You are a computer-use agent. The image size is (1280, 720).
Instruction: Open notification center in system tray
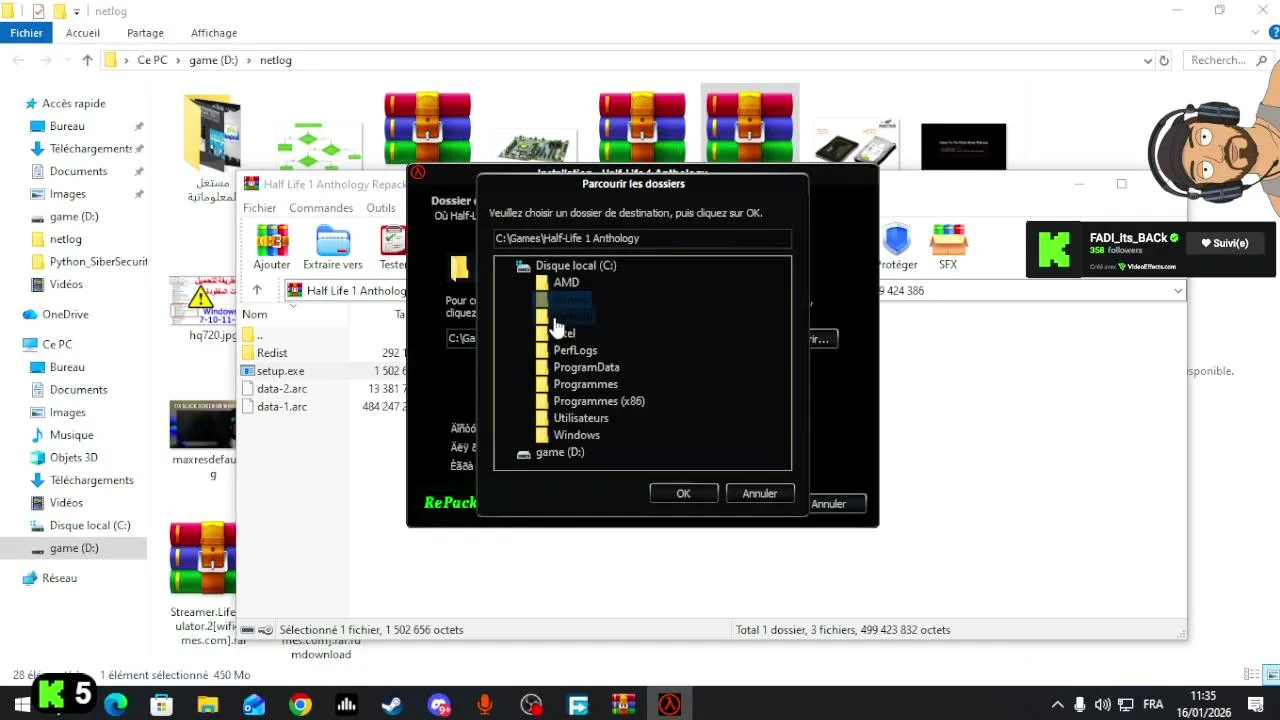(x=1256, y=705)
